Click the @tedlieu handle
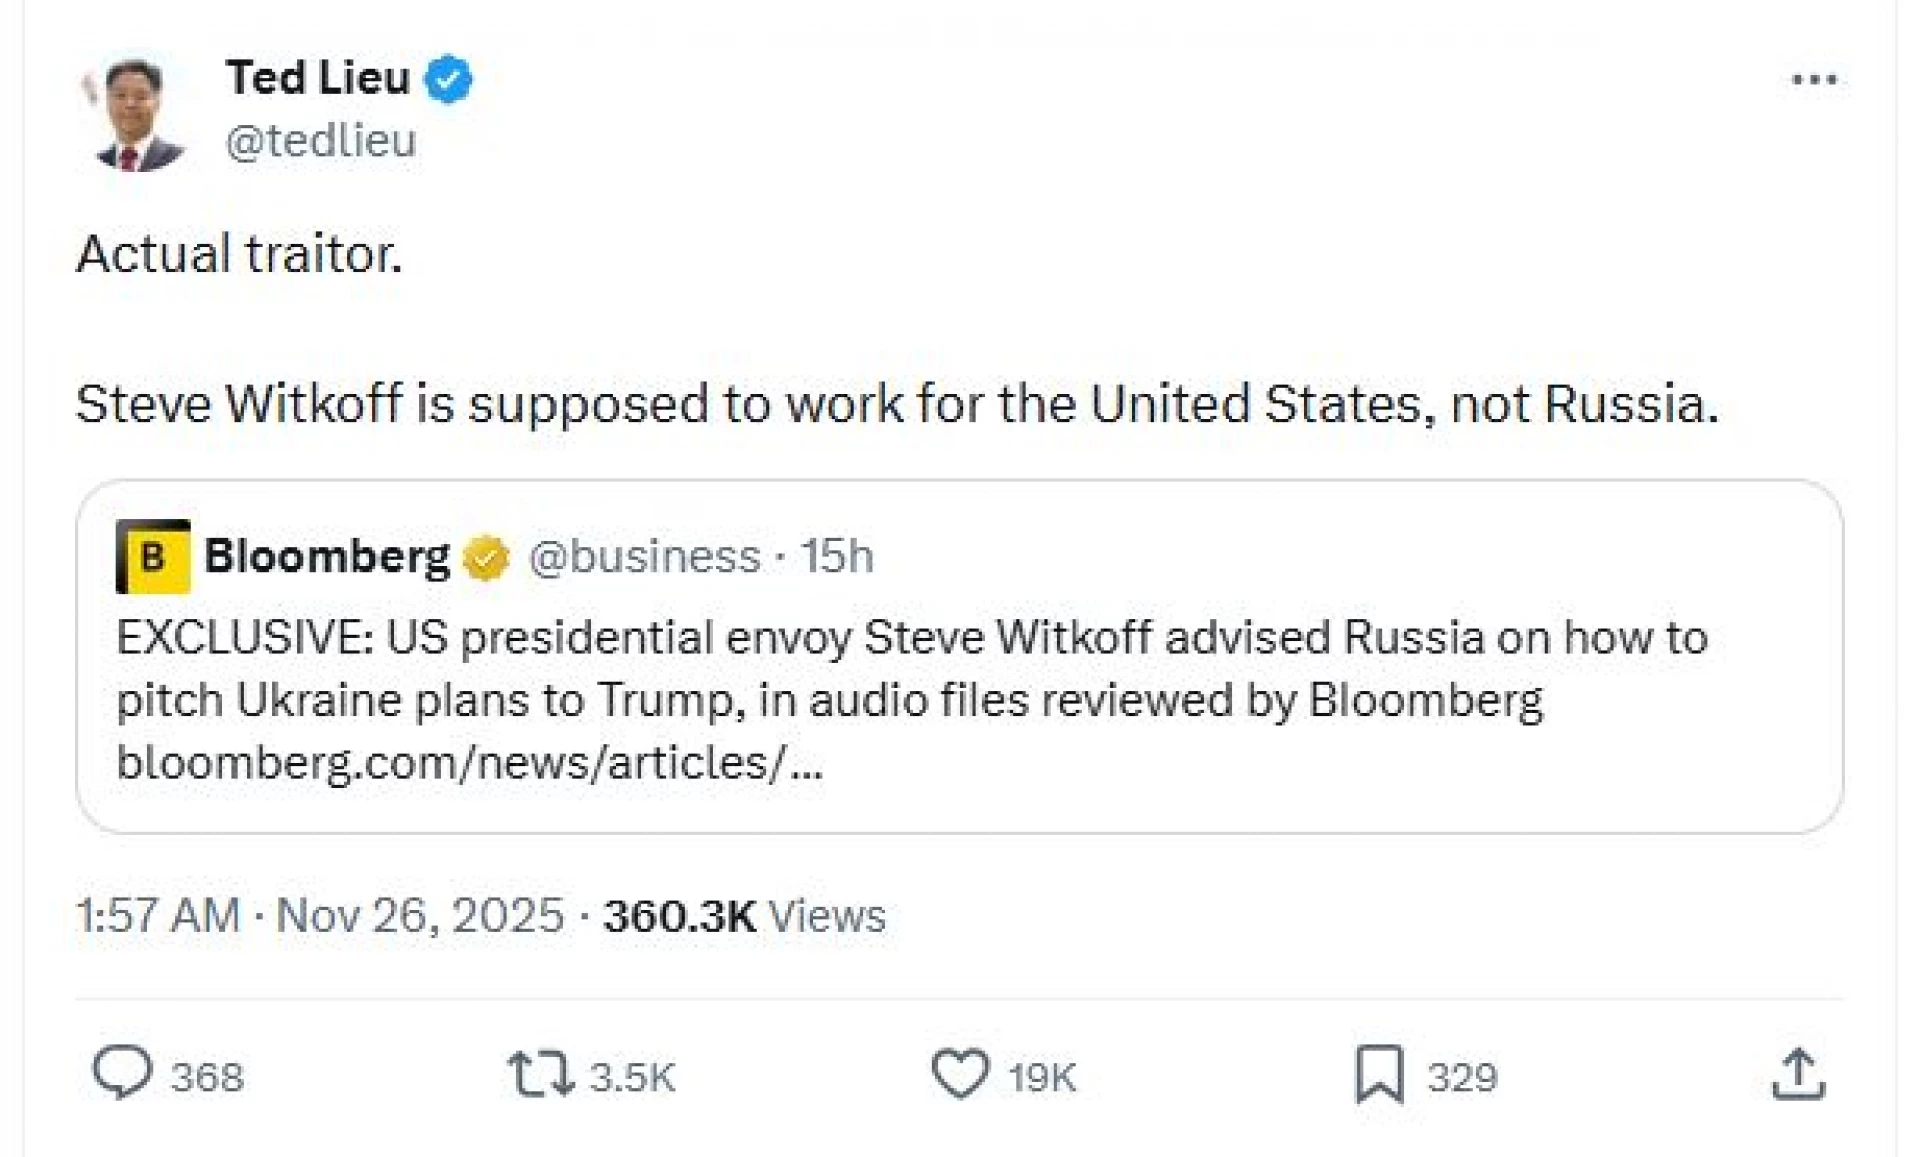Viewport: 1920px width, 1157px height. tap(320, 141)
